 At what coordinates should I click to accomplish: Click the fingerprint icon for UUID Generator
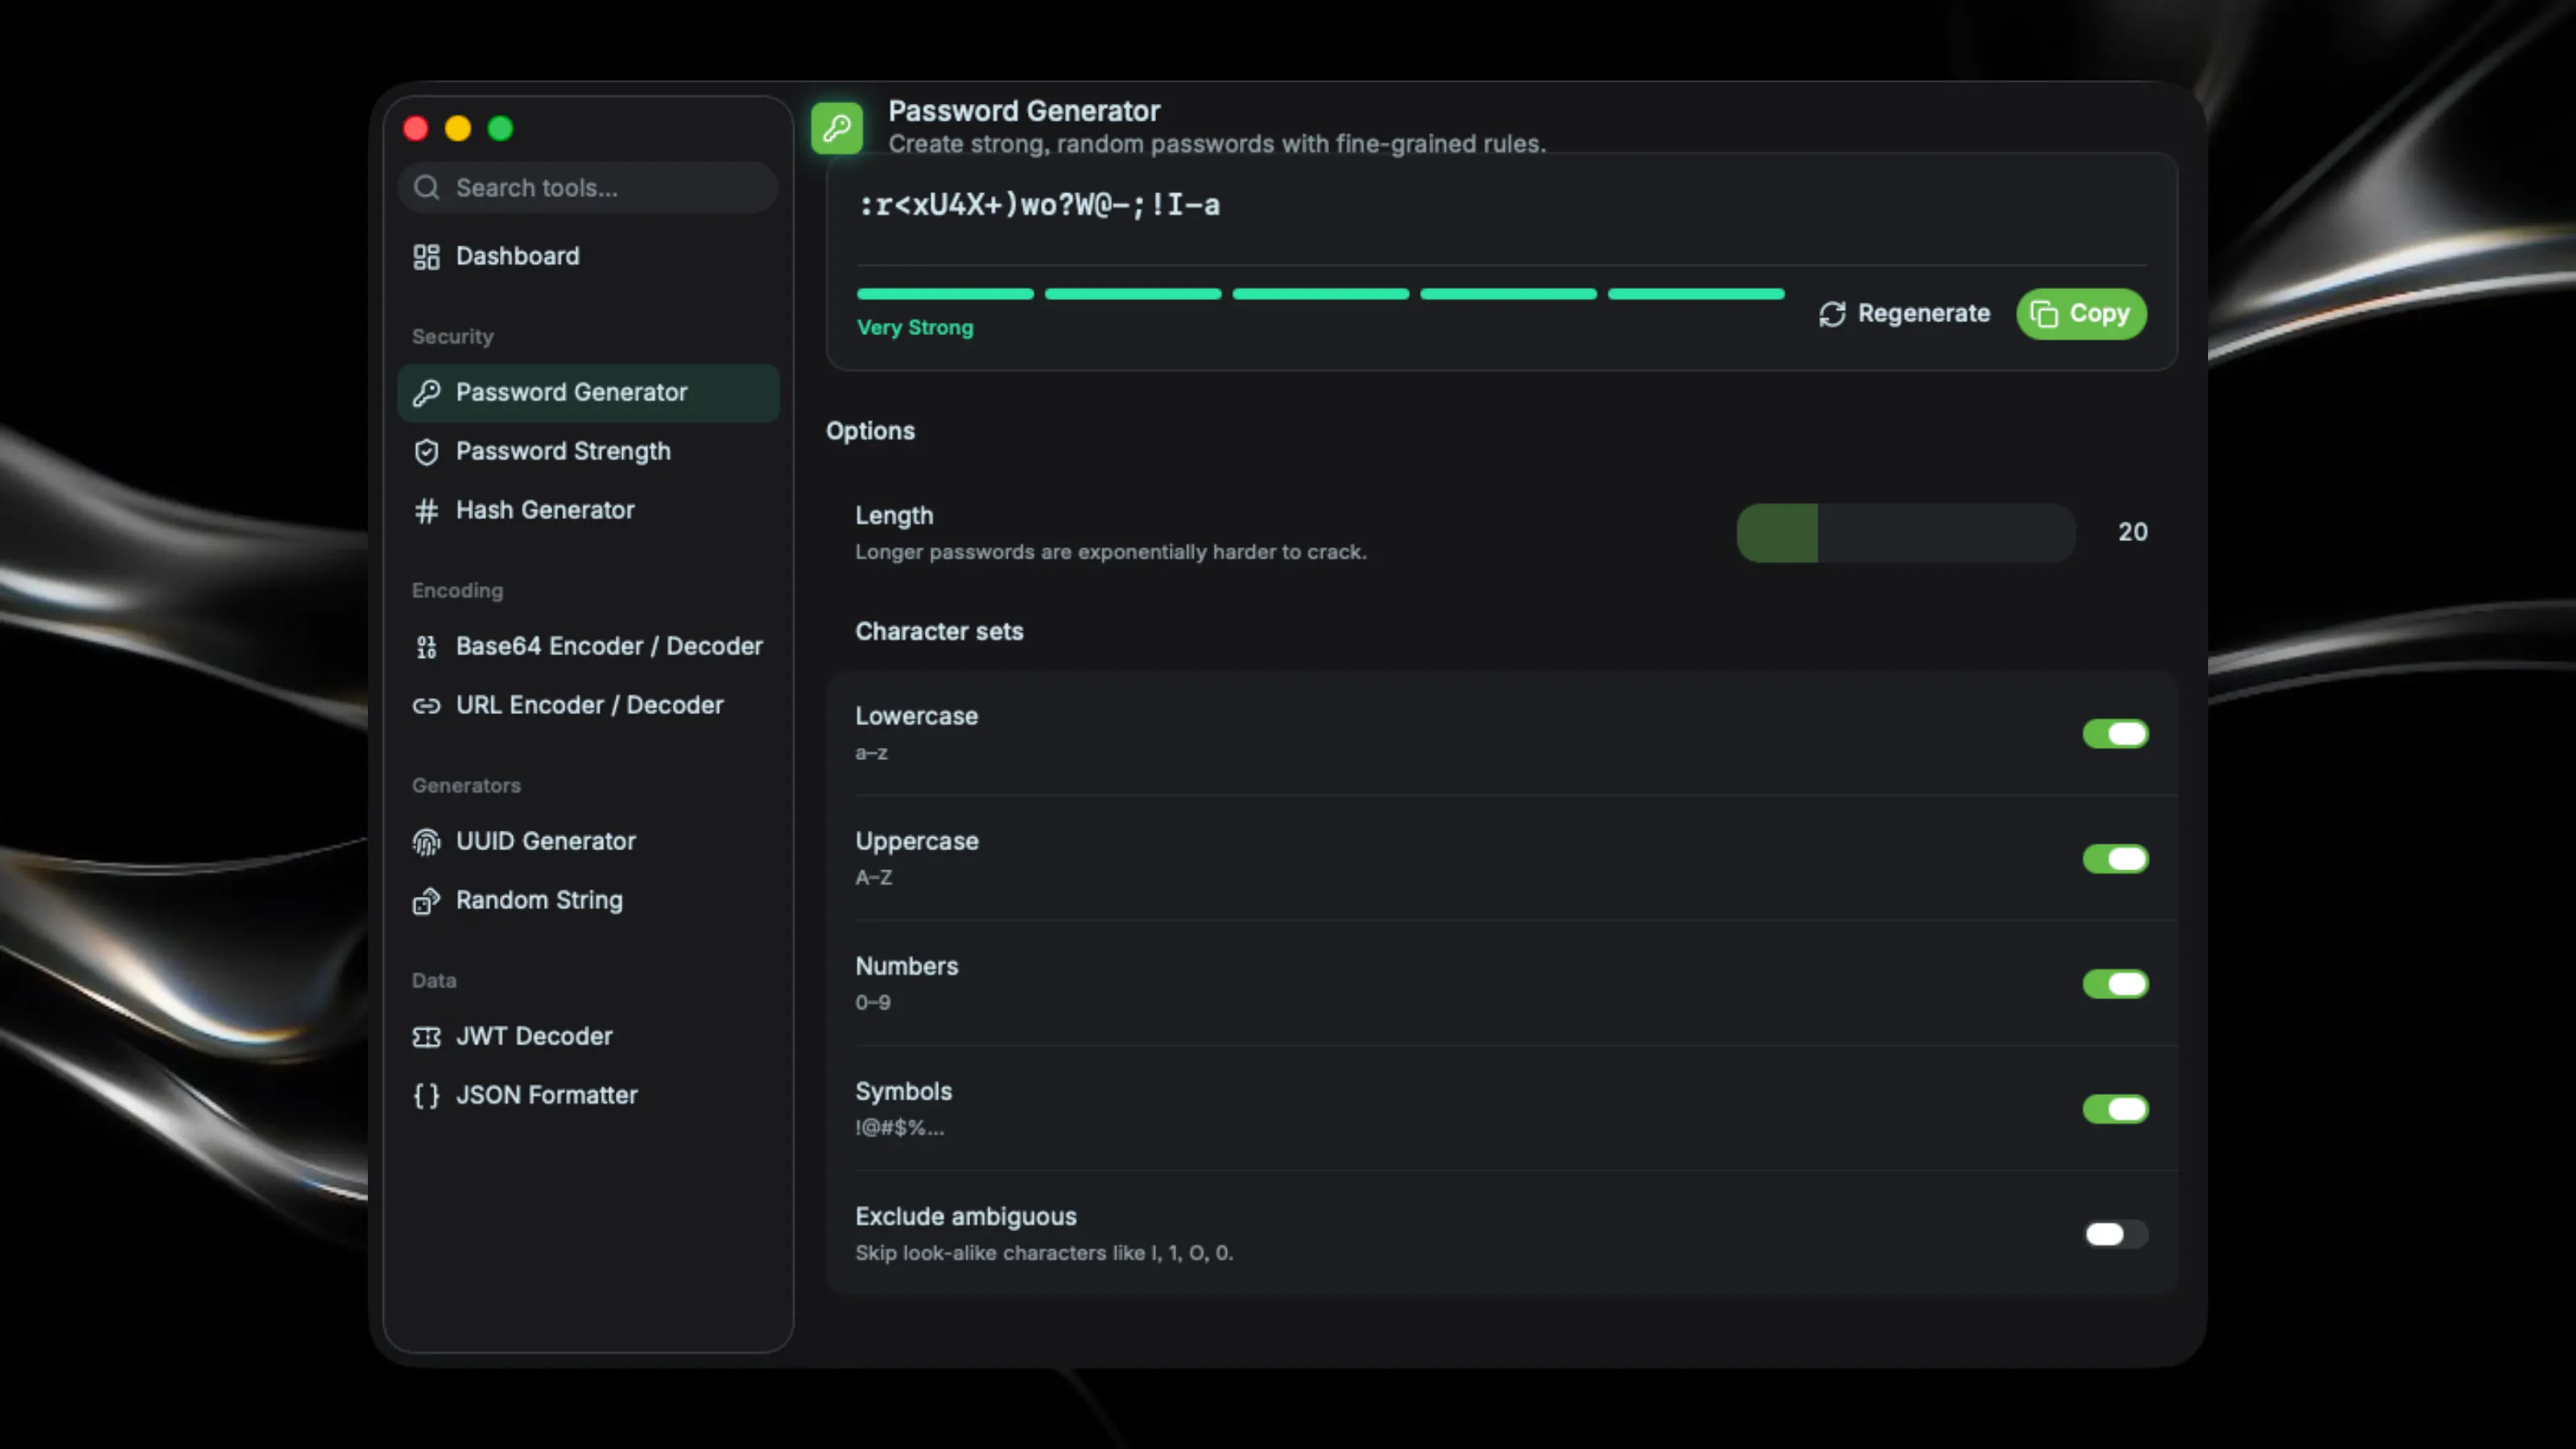pos(426,842)
